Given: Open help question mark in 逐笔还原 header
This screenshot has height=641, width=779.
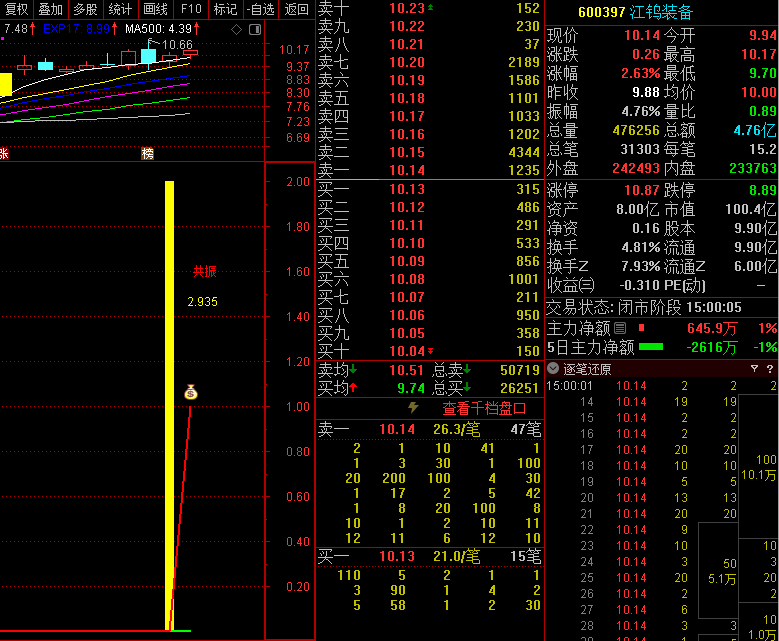Looking at the screenshot, I should click(770, 368).
